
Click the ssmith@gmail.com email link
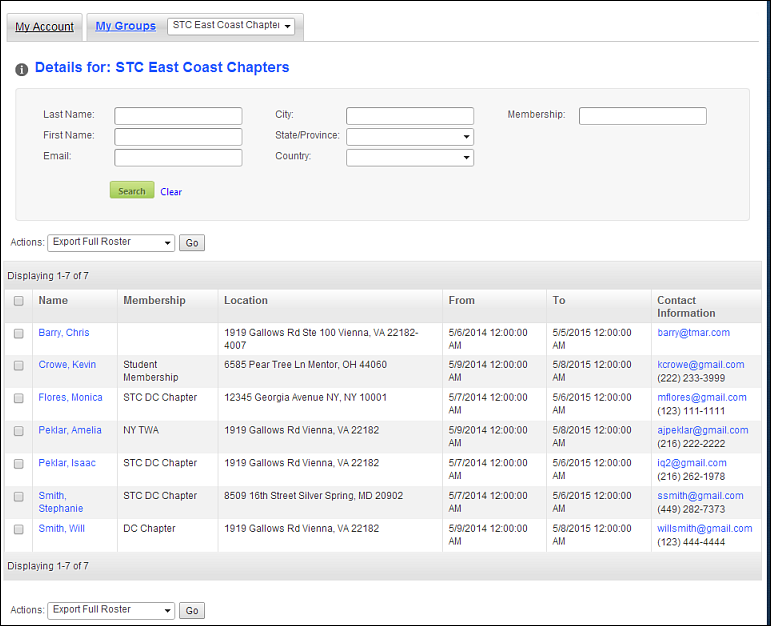(700, 496)
